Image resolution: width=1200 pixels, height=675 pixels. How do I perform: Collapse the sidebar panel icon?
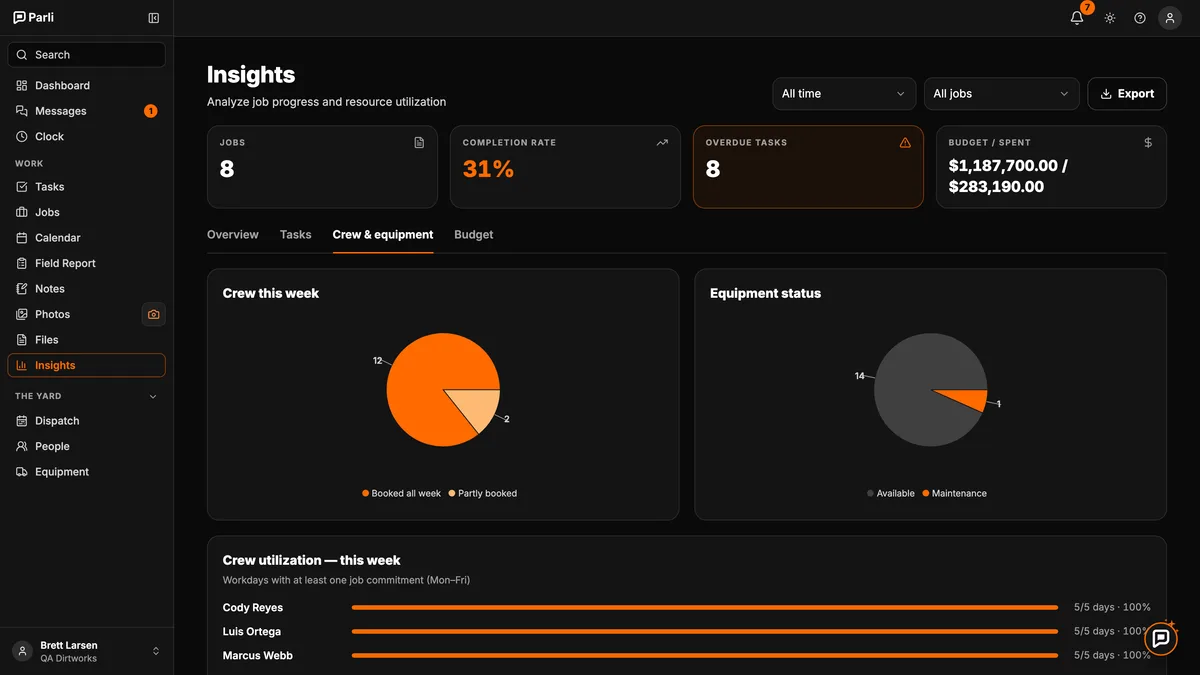(x=153, y=18)
